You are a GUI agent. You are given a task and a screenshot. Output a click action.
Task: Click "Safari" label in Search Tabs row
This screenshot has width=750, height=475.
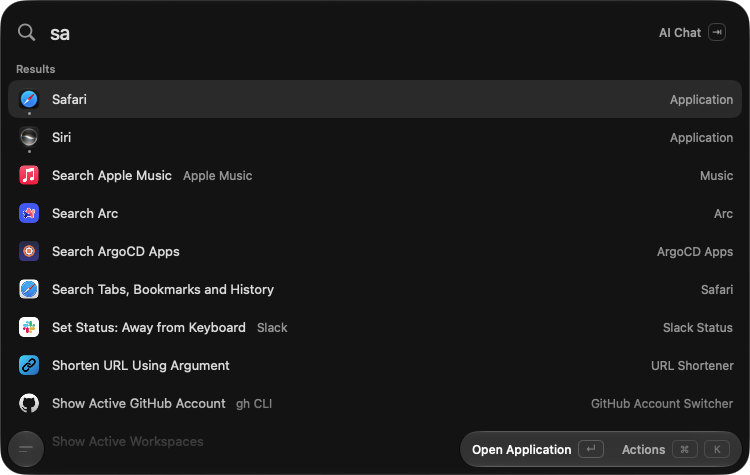tap(717, 289)
